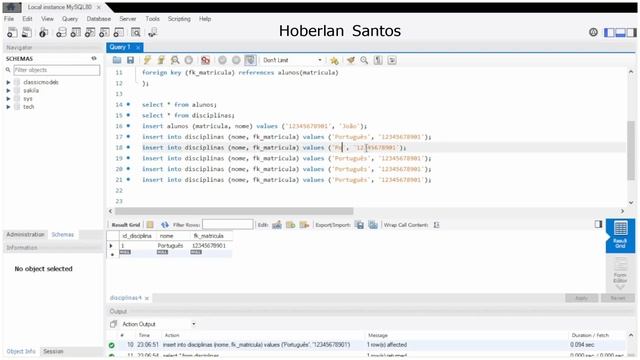
Task: Switch to Result Grid view button
Action: click(x=620, y=235)
